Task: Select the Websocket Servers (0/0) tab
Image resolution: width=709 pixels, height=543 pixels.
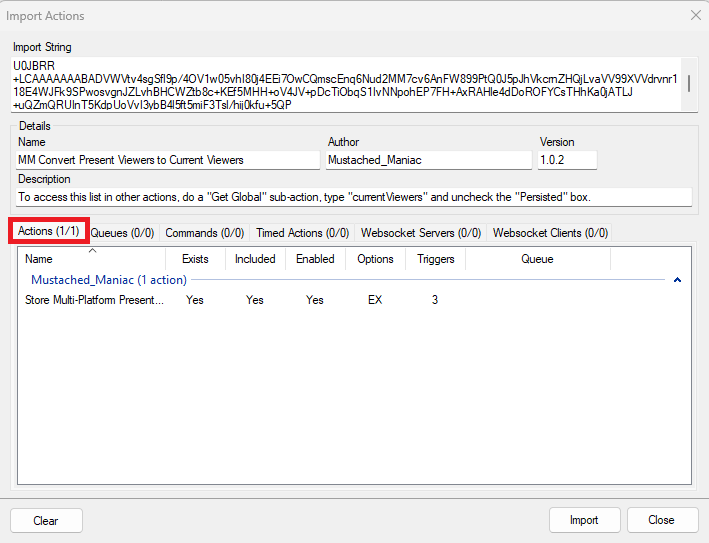Action: [421, 233]
